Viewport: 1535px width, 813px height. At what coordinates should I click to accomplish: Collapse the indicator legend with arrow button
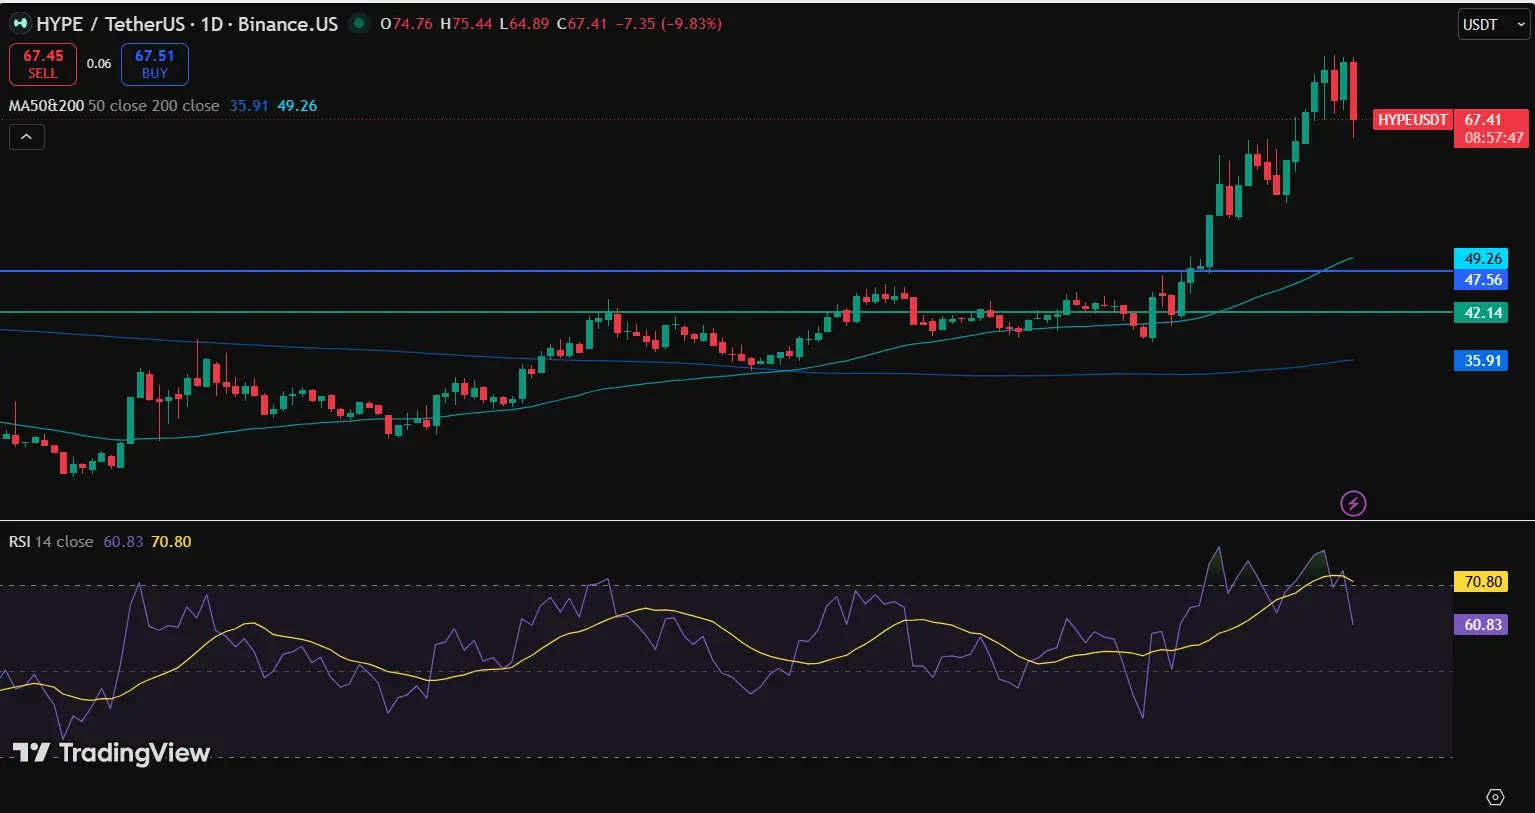27,137
